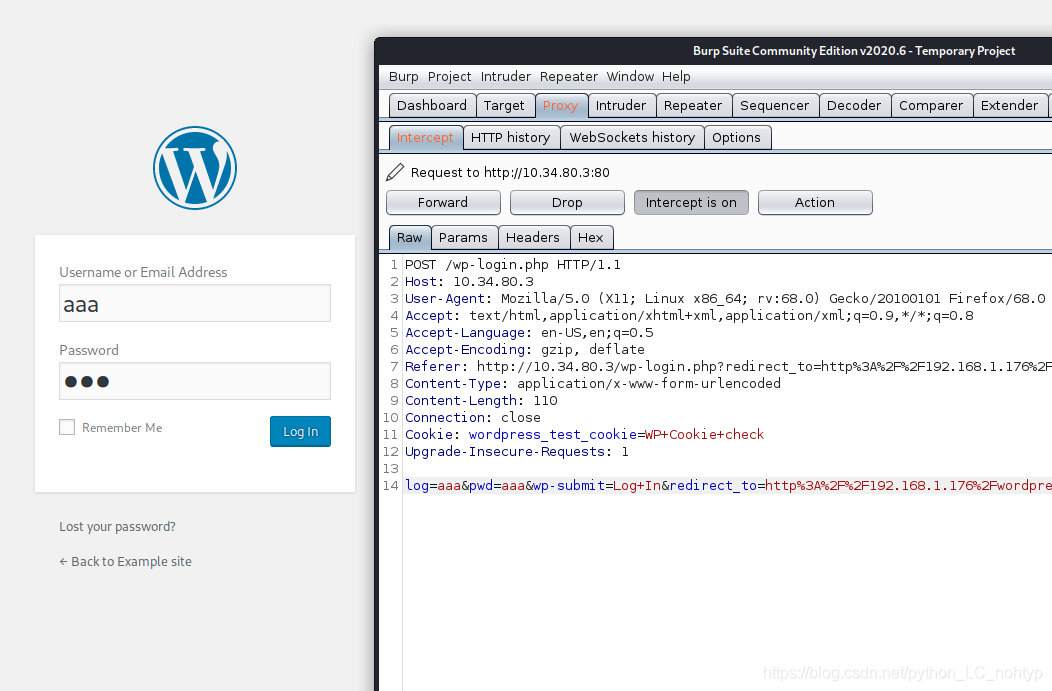Click the Accept: text/html header line
The height and width of the screenshot is (691, 1052).
point(689,315)
